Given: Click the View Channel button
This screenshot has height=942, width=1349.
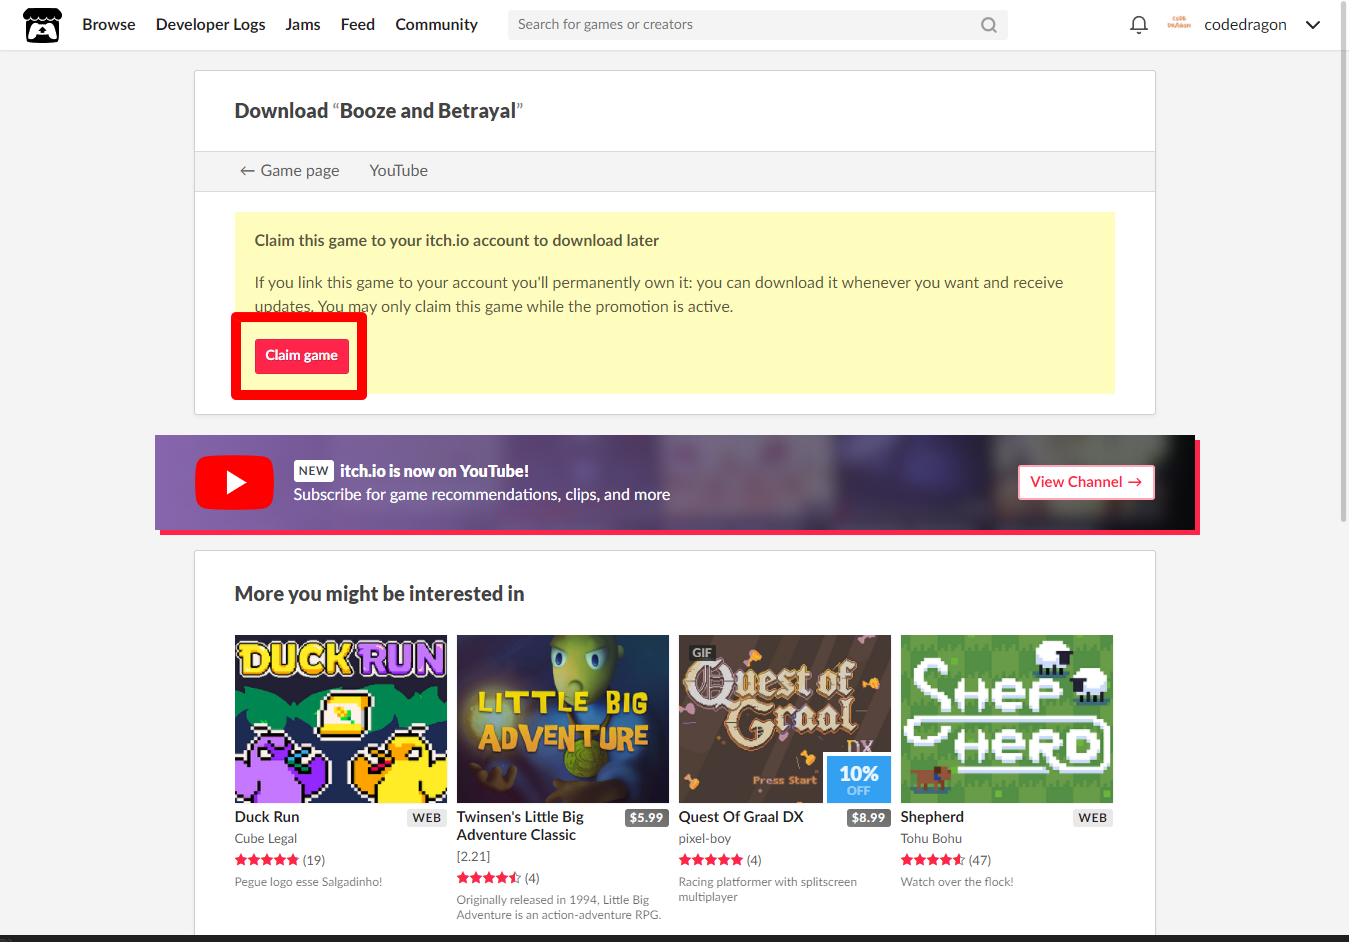Looking at the screenshot, I should [1086, 482].
